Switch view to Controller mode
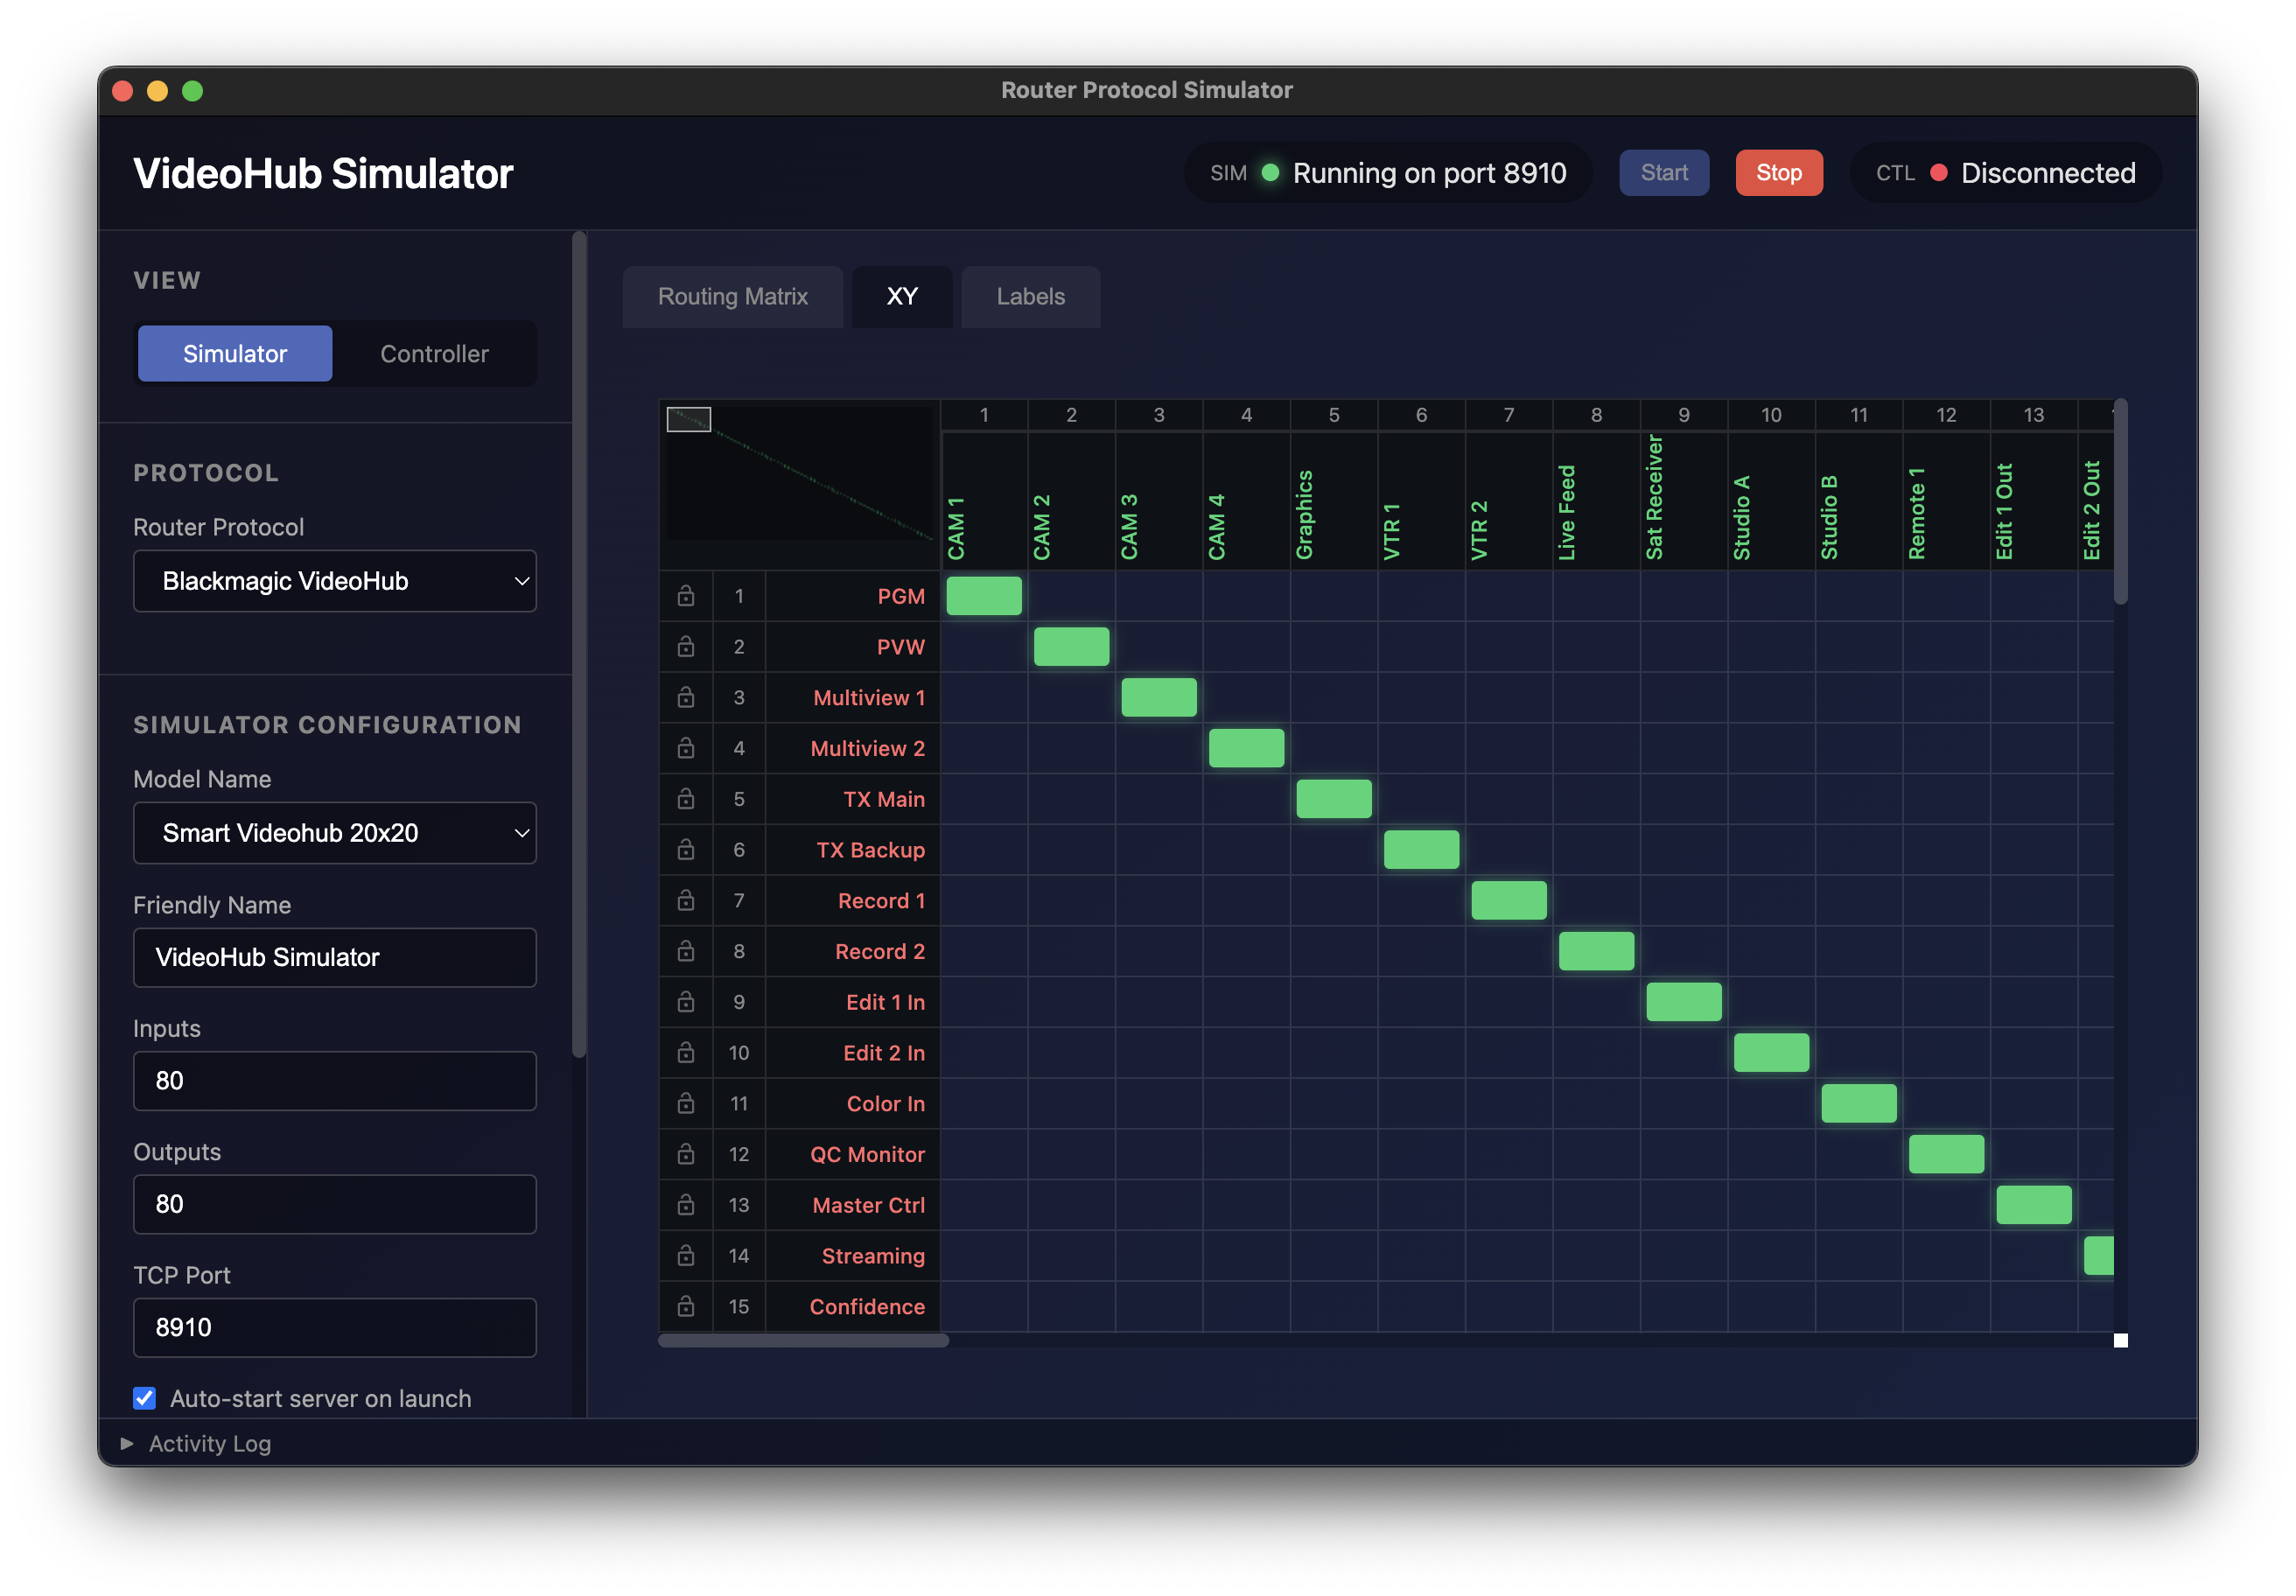2296x1596 pixels. (x=434, y=353)
